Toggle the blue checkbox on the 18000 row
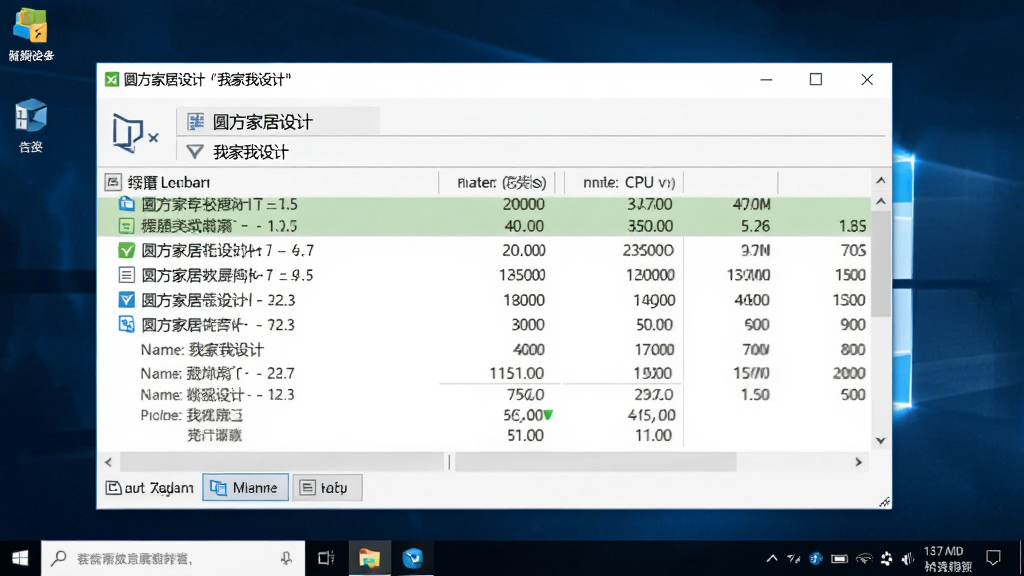 (x=126, y=300)
